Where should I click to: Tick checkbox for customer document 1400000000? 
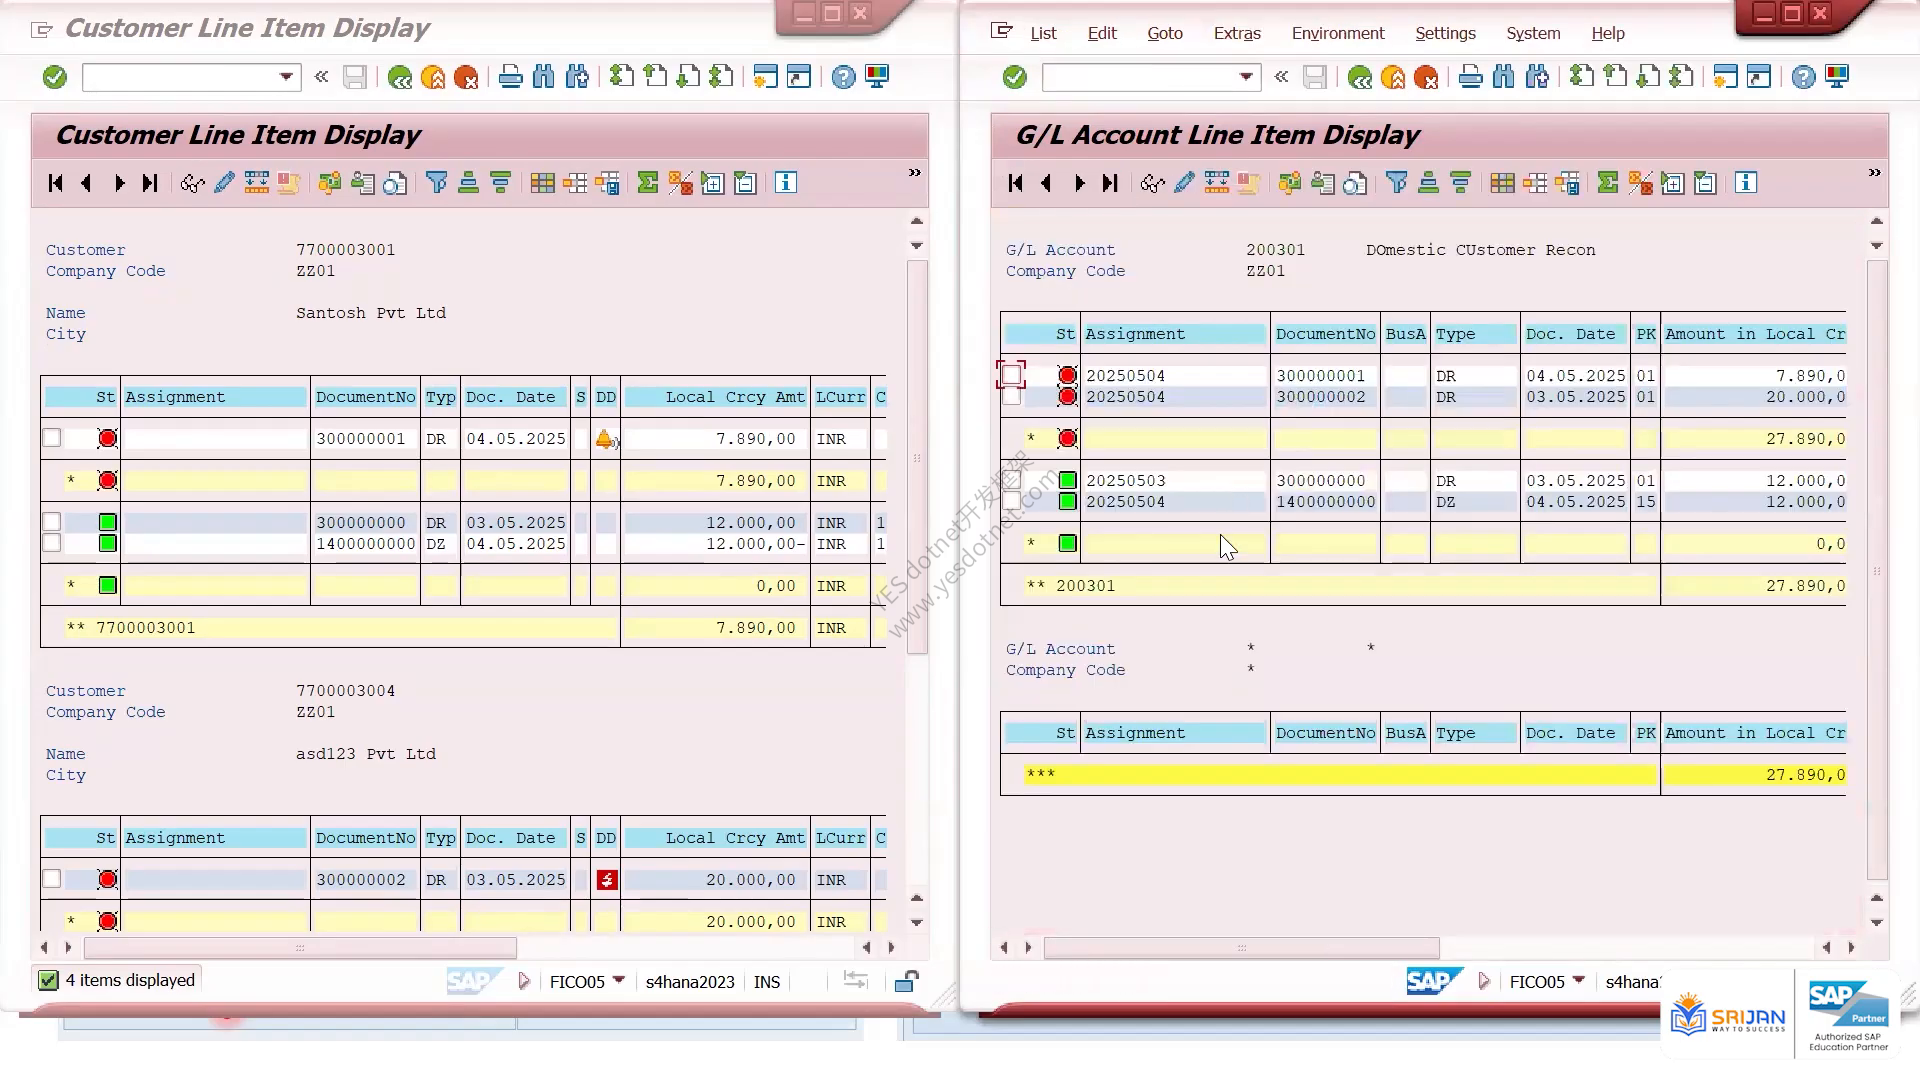pos(52,543)
